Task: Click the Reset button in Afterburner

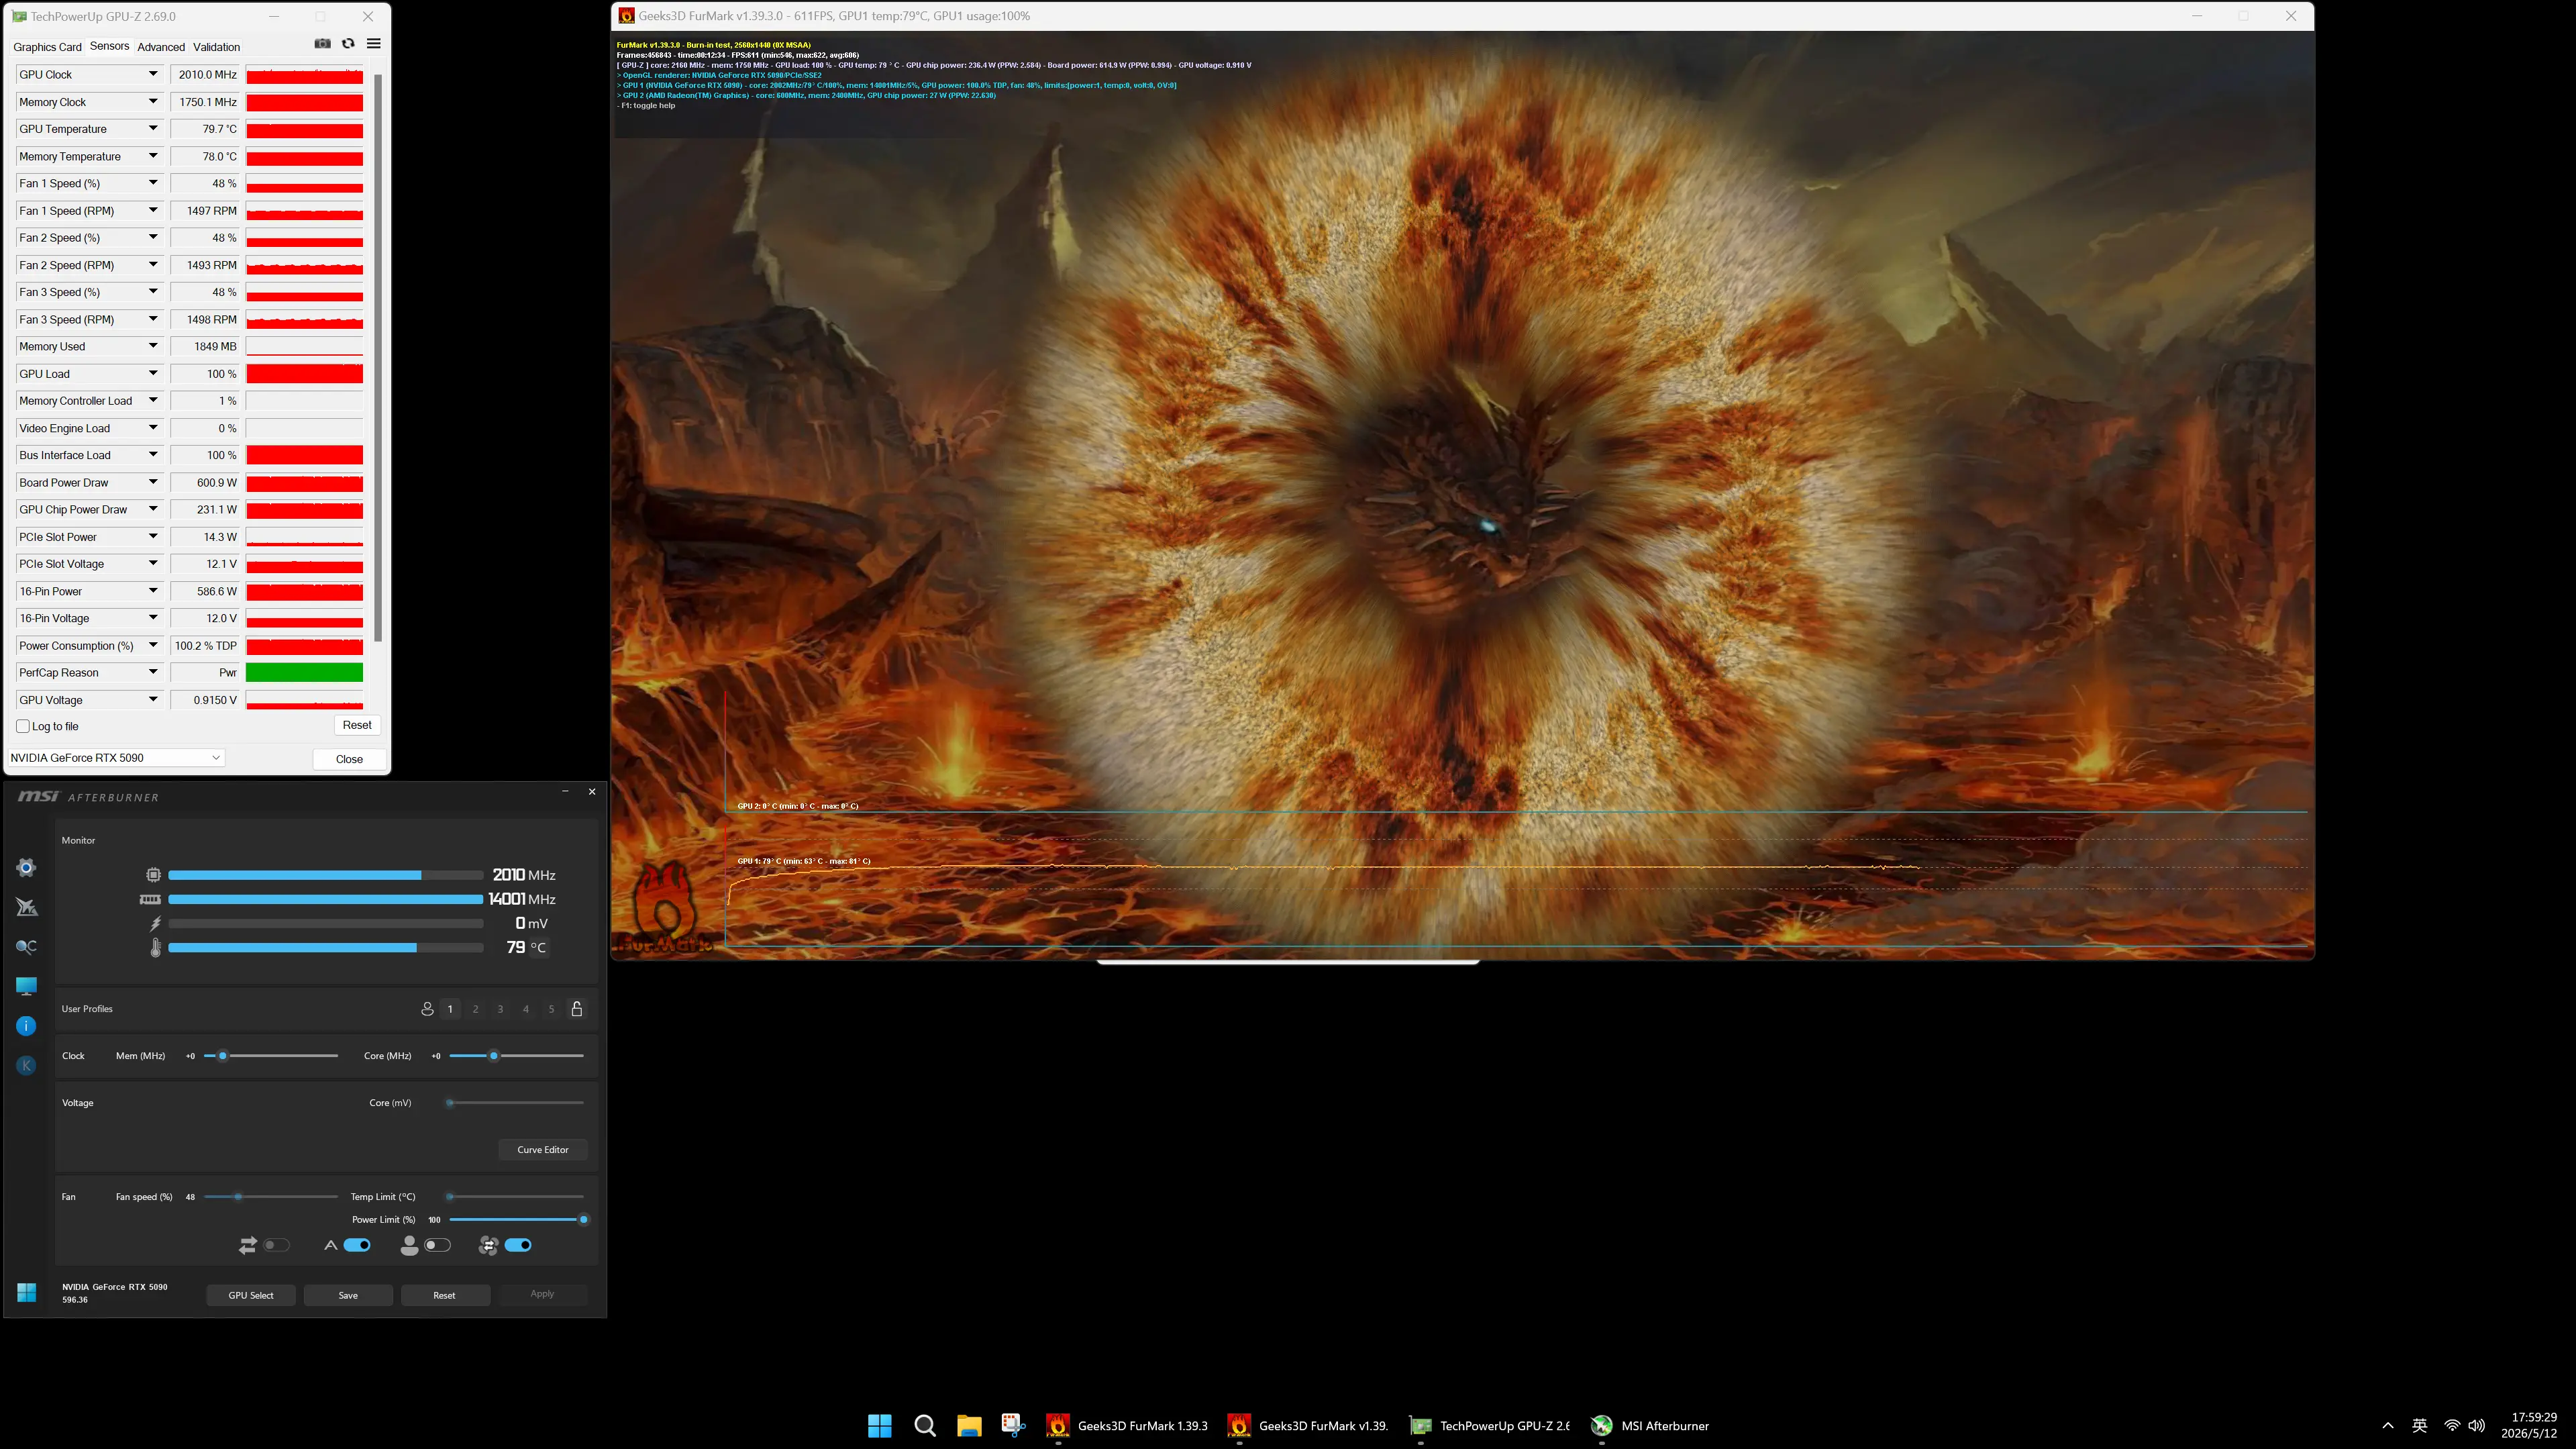Action: 445,1295
